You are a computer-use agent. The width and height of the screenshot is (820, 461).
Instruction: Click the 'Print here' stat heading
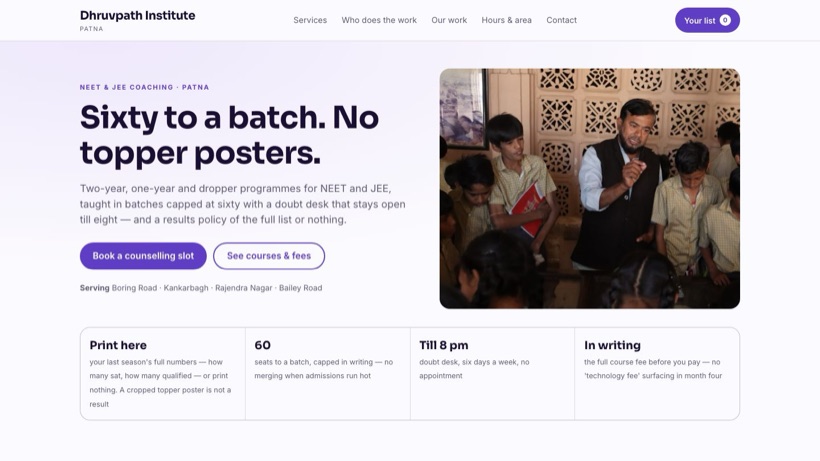tap(118, 345)
